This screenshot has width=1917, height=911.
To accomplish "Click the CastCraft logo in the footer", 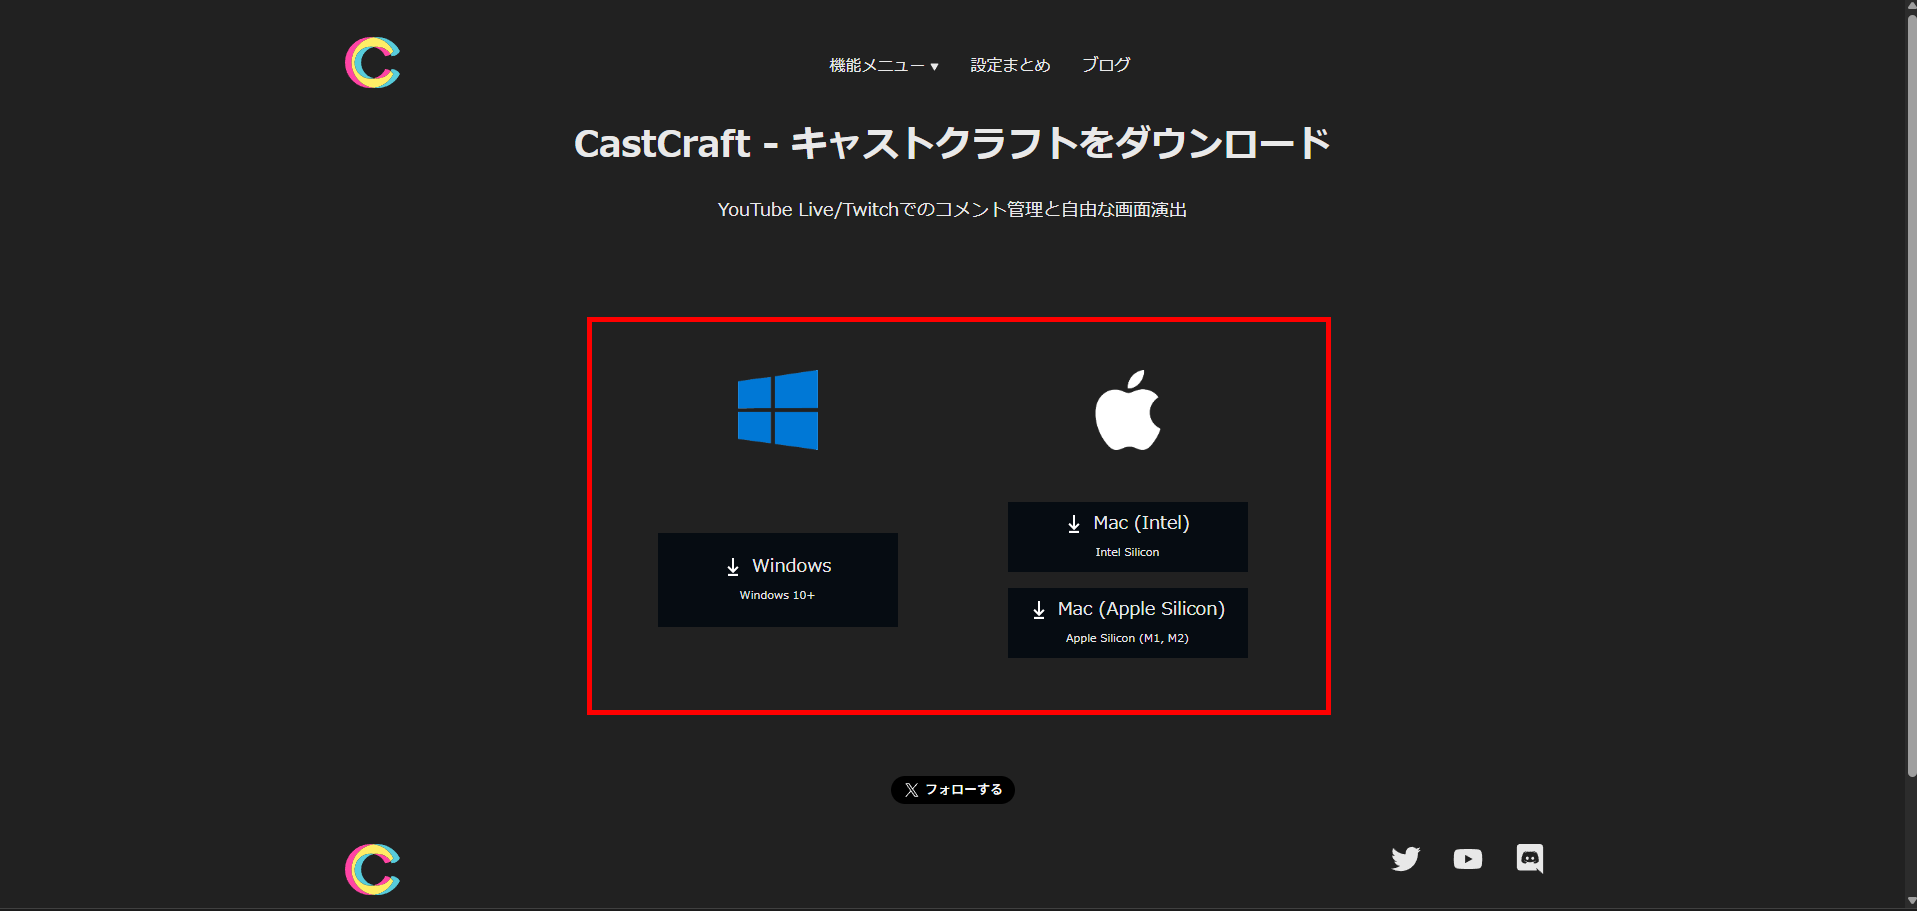I will coord(372,869).
